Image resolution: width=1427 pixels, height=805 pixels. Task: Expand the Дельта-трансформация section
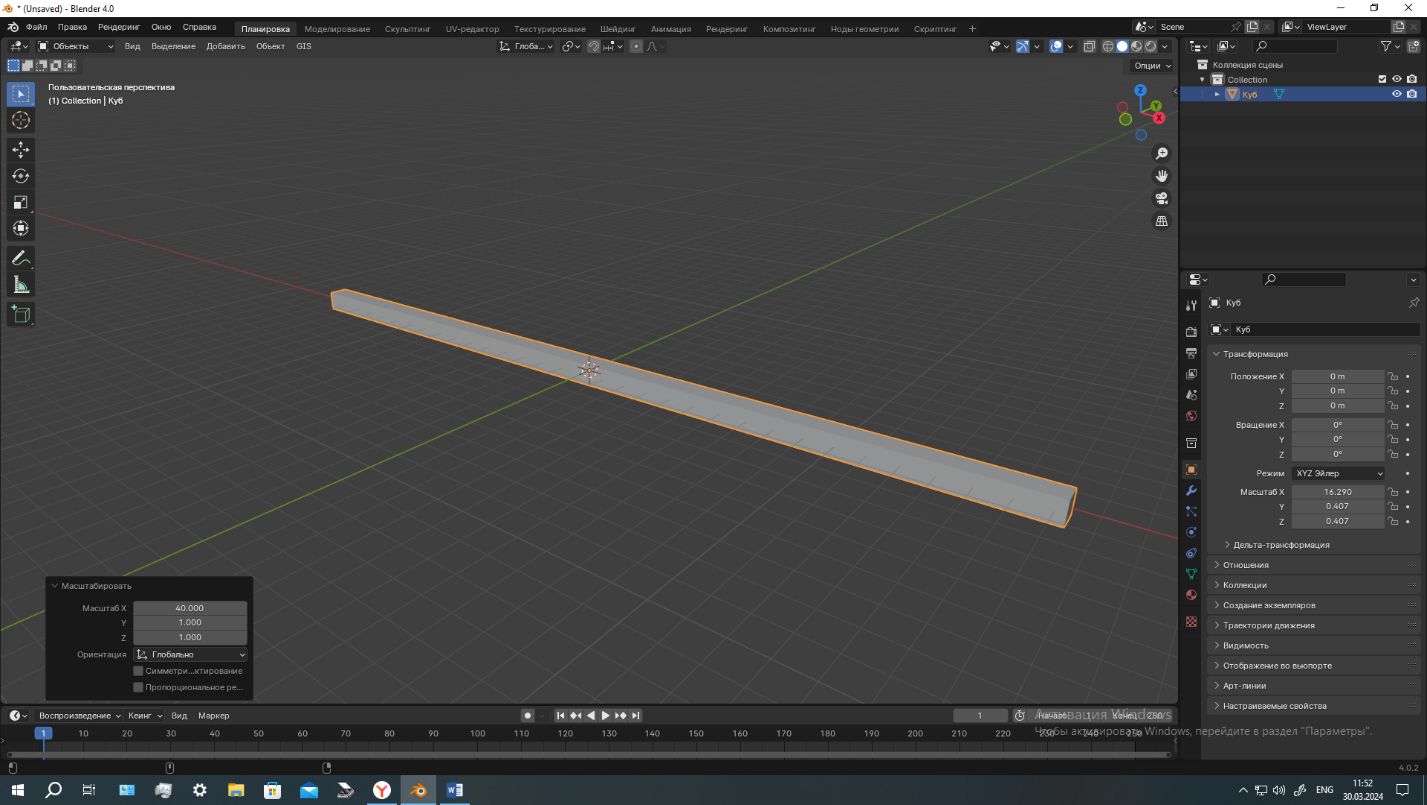click(1281, 545)
